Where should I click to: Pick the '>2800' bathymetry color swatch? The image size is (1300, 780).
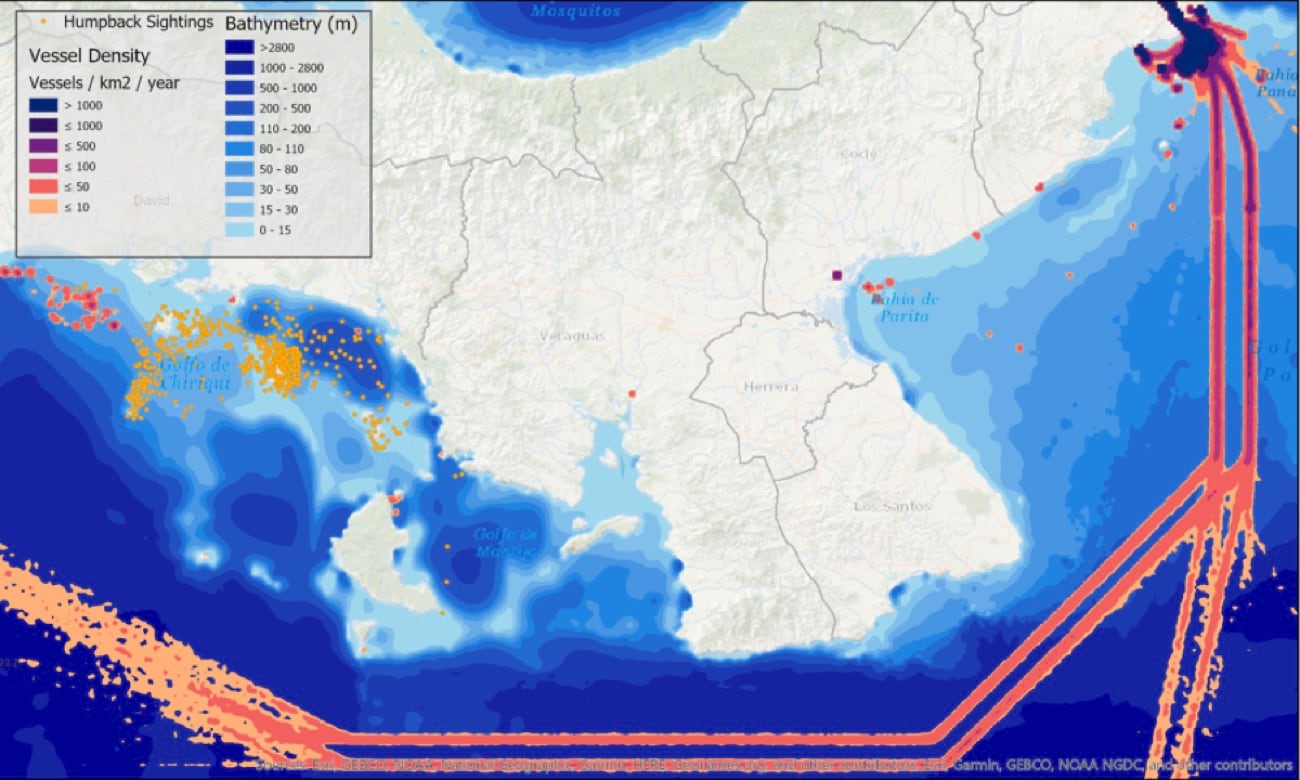point(240,48)
